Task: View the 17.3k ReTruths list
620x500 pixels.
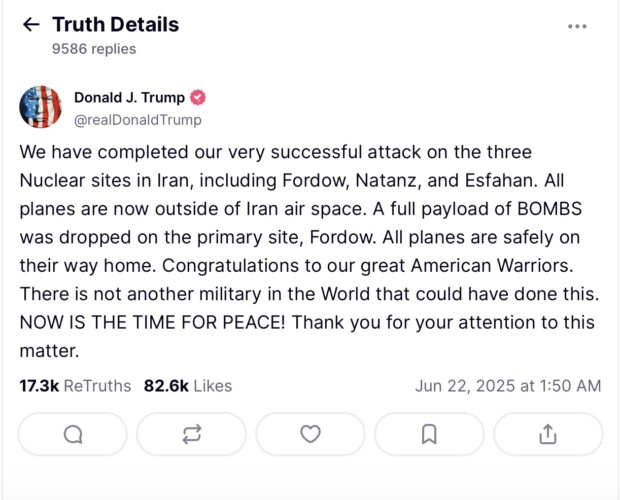Action: [75, 386]
